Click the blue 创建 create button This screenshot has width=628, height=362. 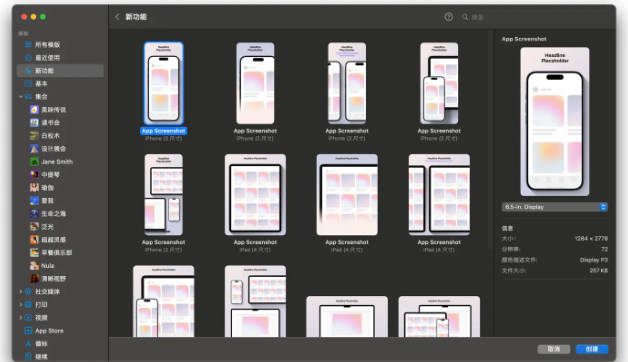coord(592,349)
